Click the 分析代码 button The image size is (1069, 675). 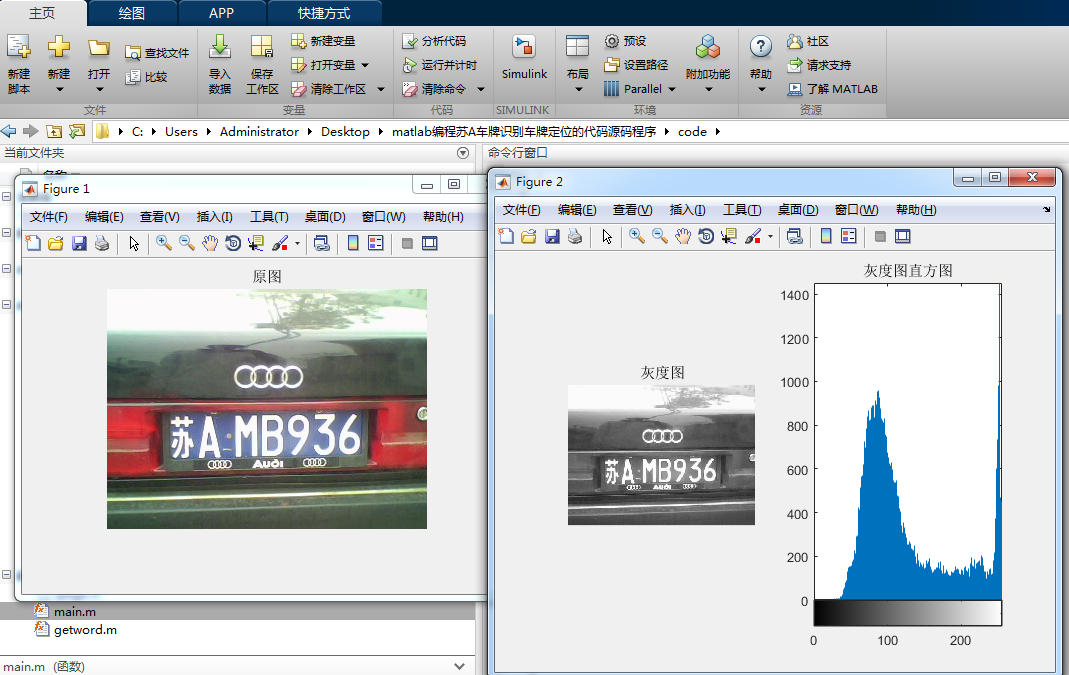pyautogui.click(x=434, y=41)
